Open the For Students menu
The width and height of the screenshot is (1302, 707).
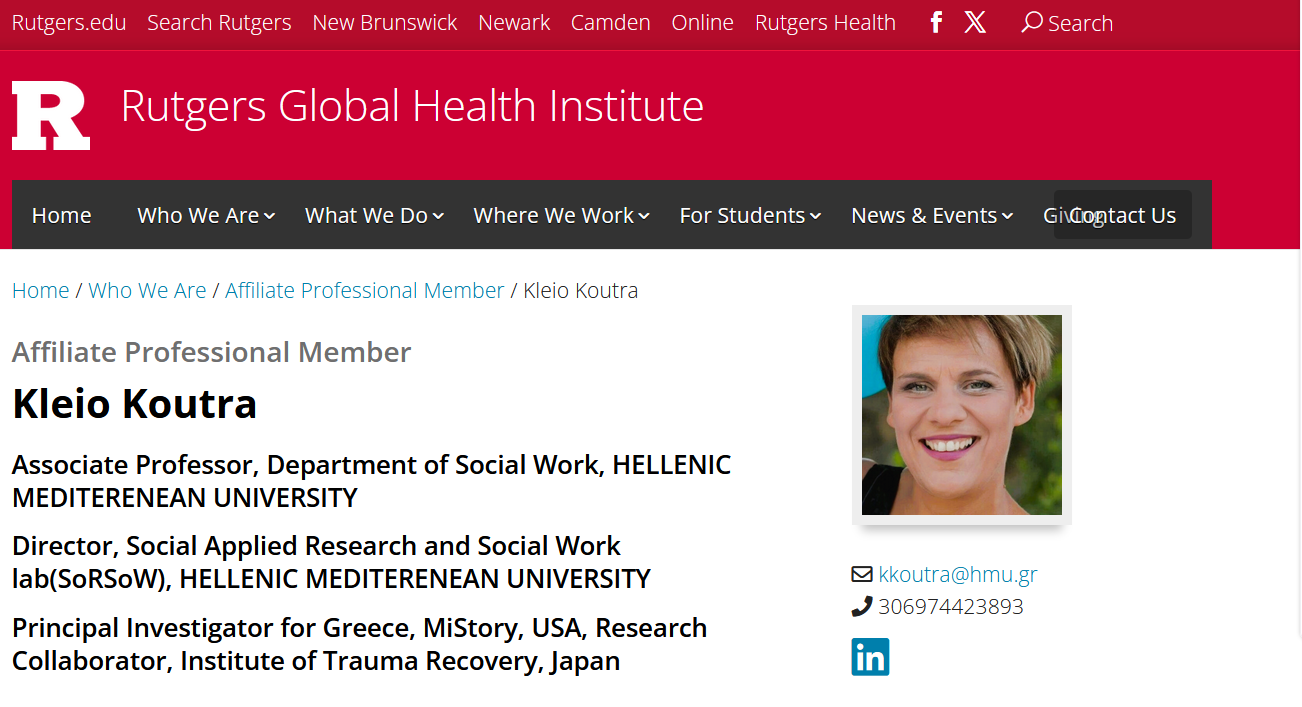tap(742, 215)
